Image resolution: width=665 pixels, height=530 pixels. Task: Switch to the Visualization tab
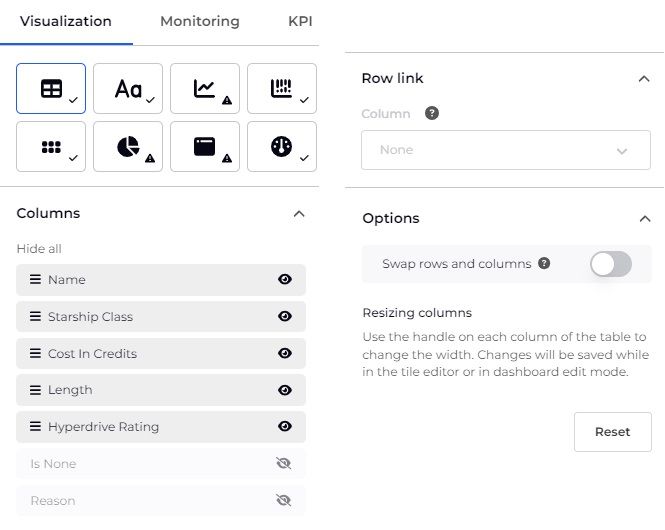click(66, 21)
